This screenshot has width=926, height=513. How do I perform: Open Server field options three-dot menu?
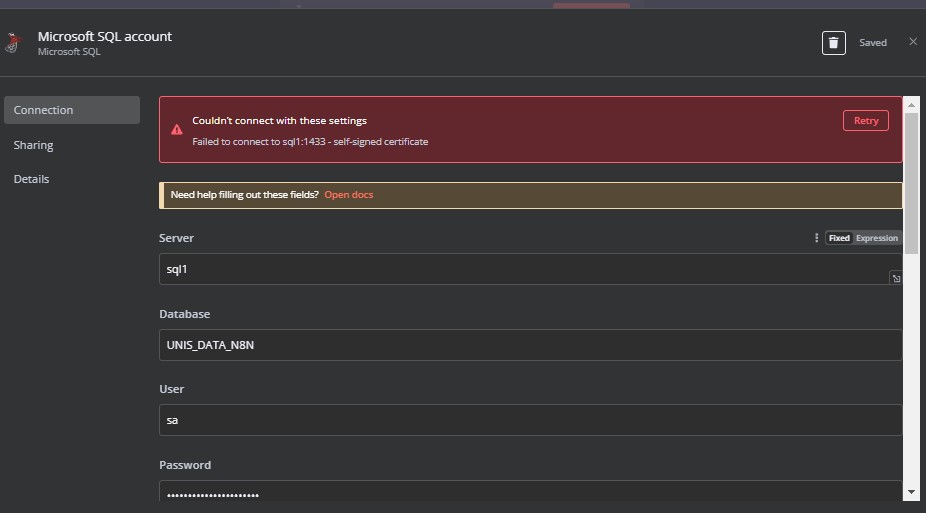[816, 237]
